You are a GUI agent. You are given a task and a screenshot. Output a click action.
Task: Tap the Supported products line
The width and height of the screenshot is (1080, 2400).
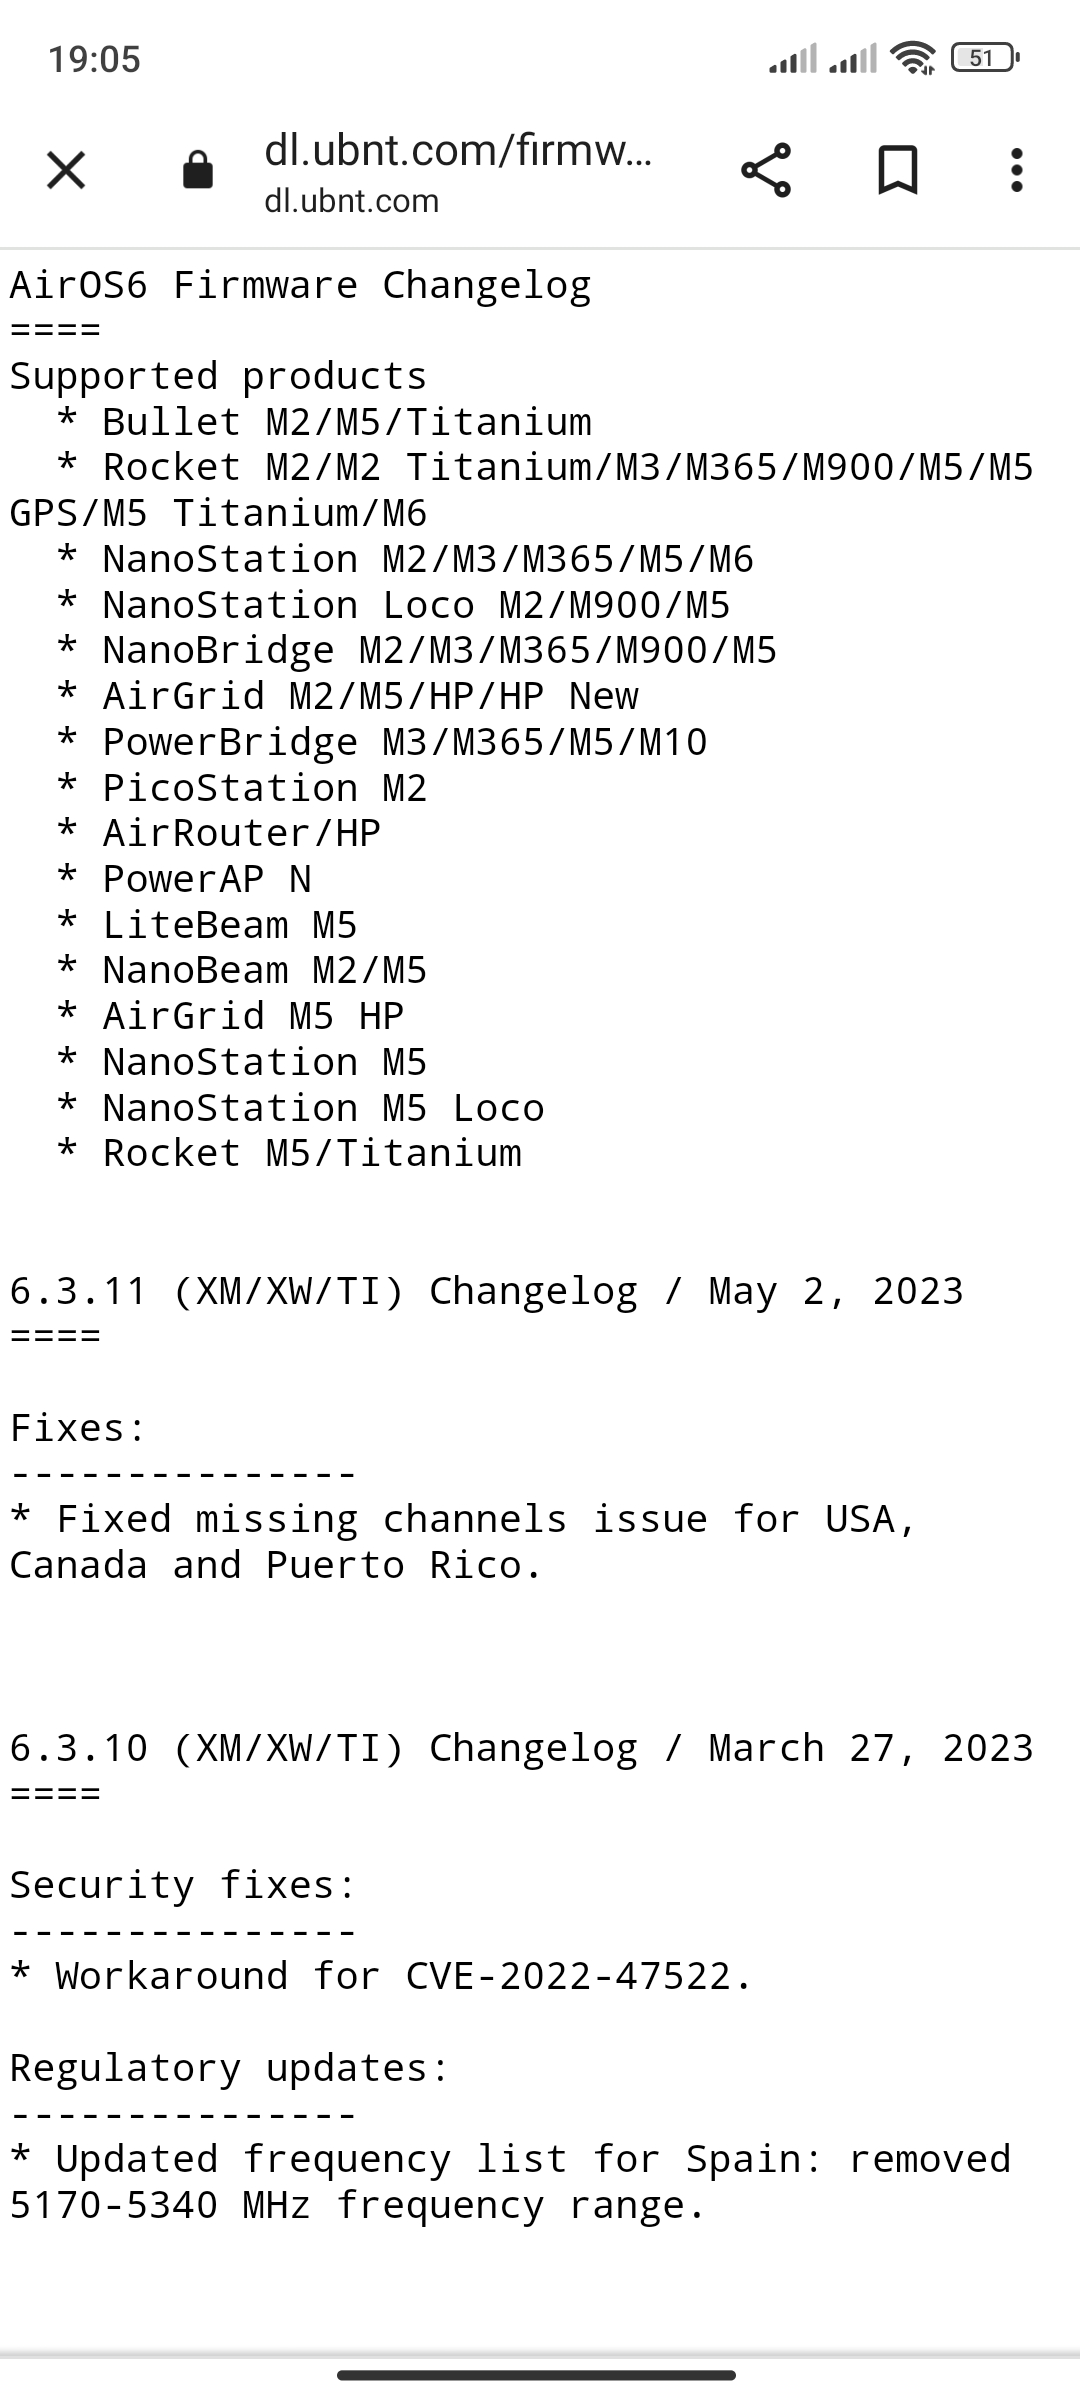(218, 377)
